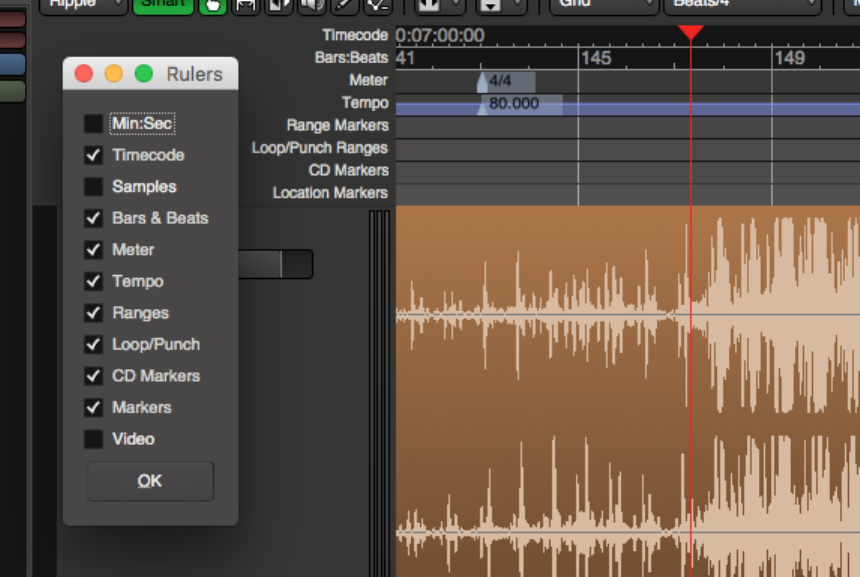The height and width of the screenshot is (577, 860).
Task: Zoom the Rulers dialog with green button
Action: 144,73
